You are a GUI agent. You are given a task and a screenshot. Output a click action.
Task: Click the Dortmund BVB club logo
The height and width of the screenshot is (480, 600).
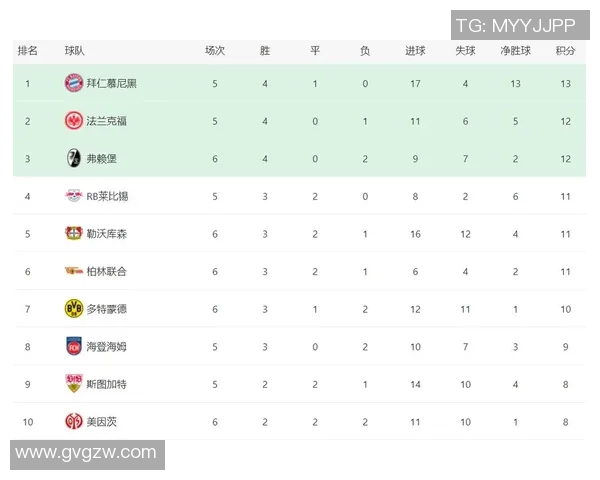pos(73,308)
